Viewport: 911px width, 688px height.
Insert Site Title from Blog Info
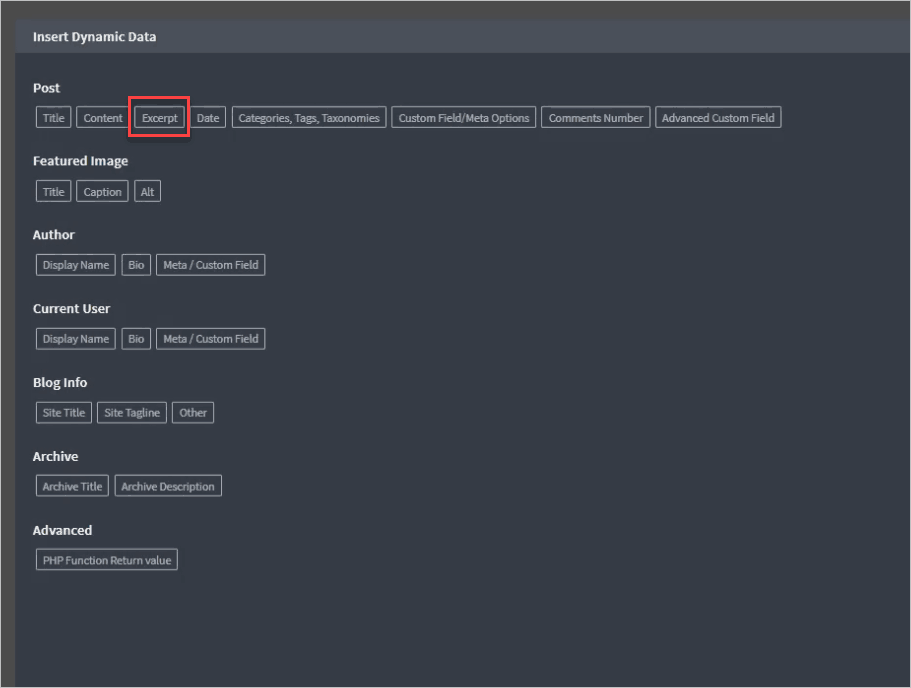click(64, 413)
